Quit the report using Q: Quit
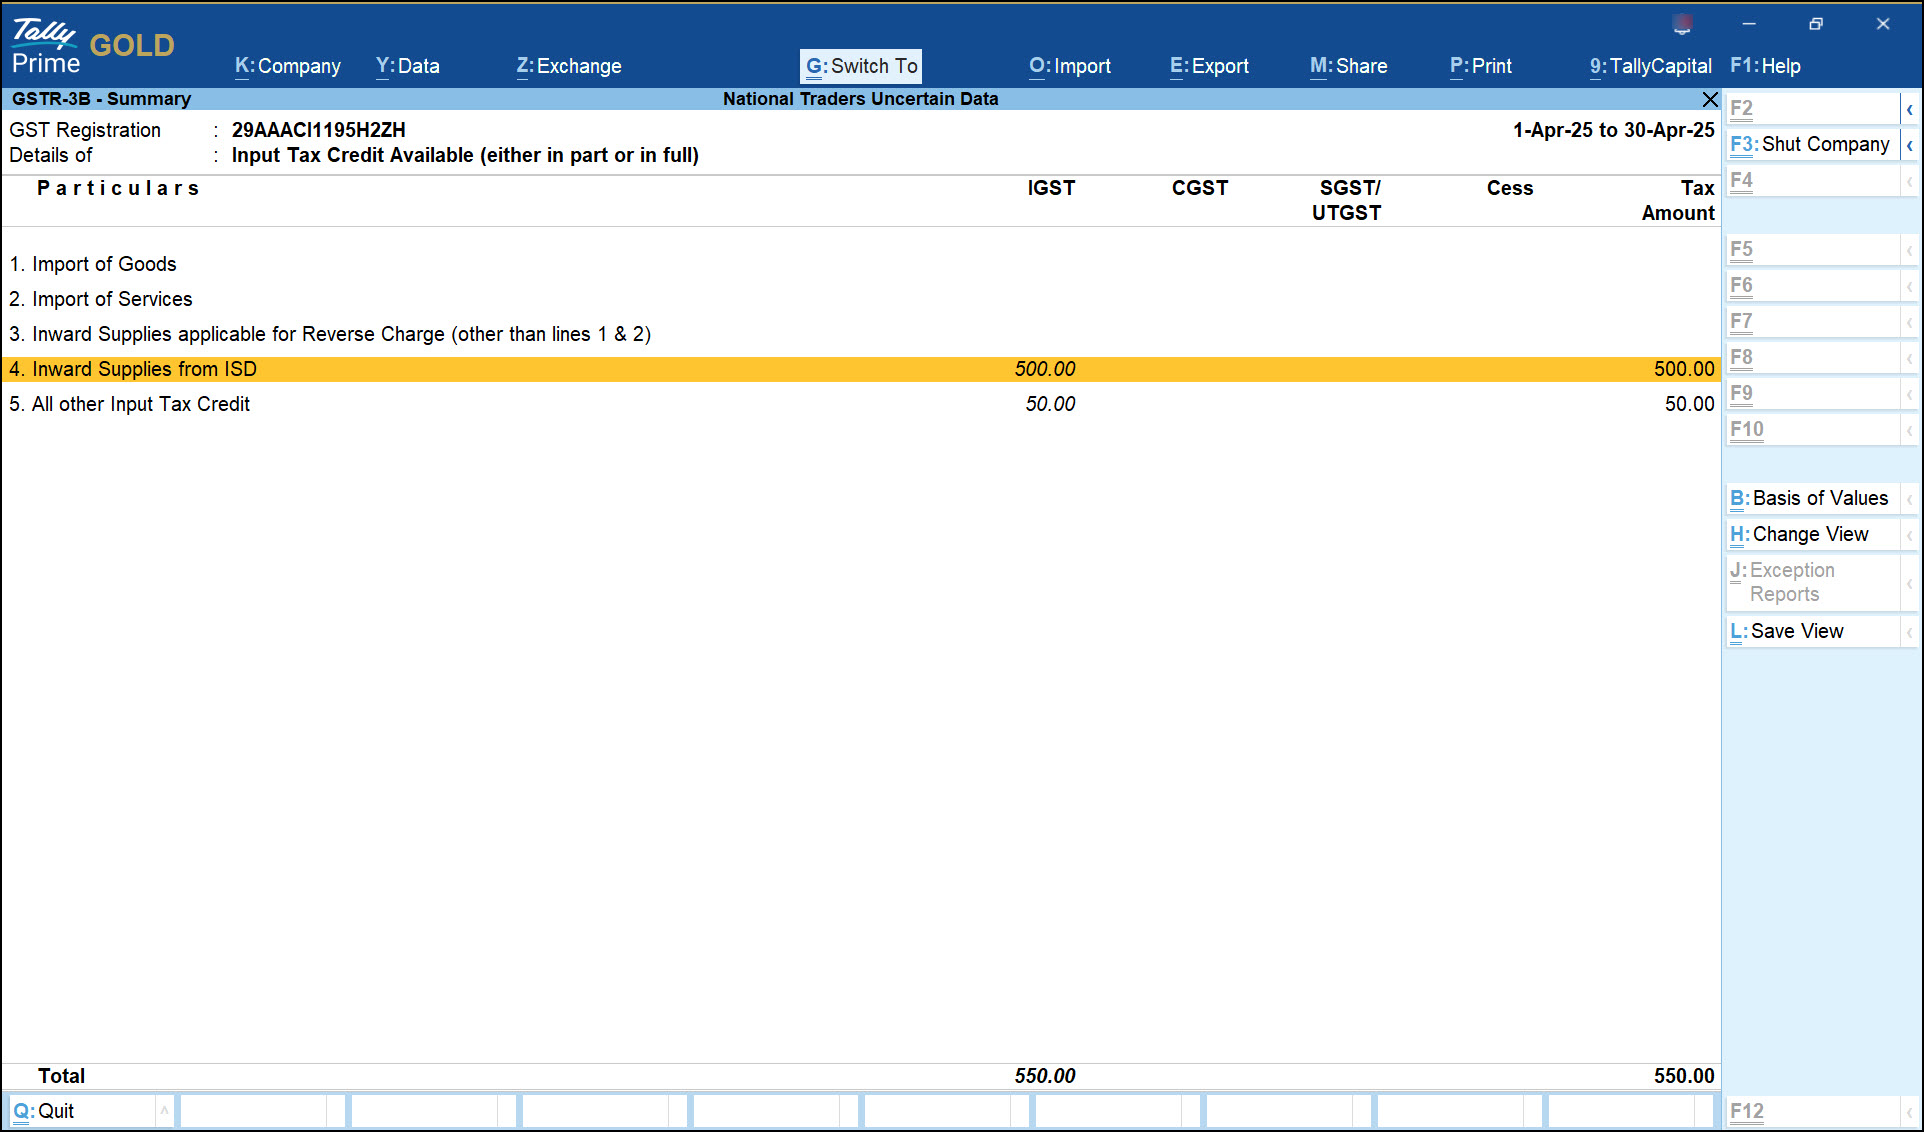This screenshot has height=1132, width=1924. tap(46, 1110)
